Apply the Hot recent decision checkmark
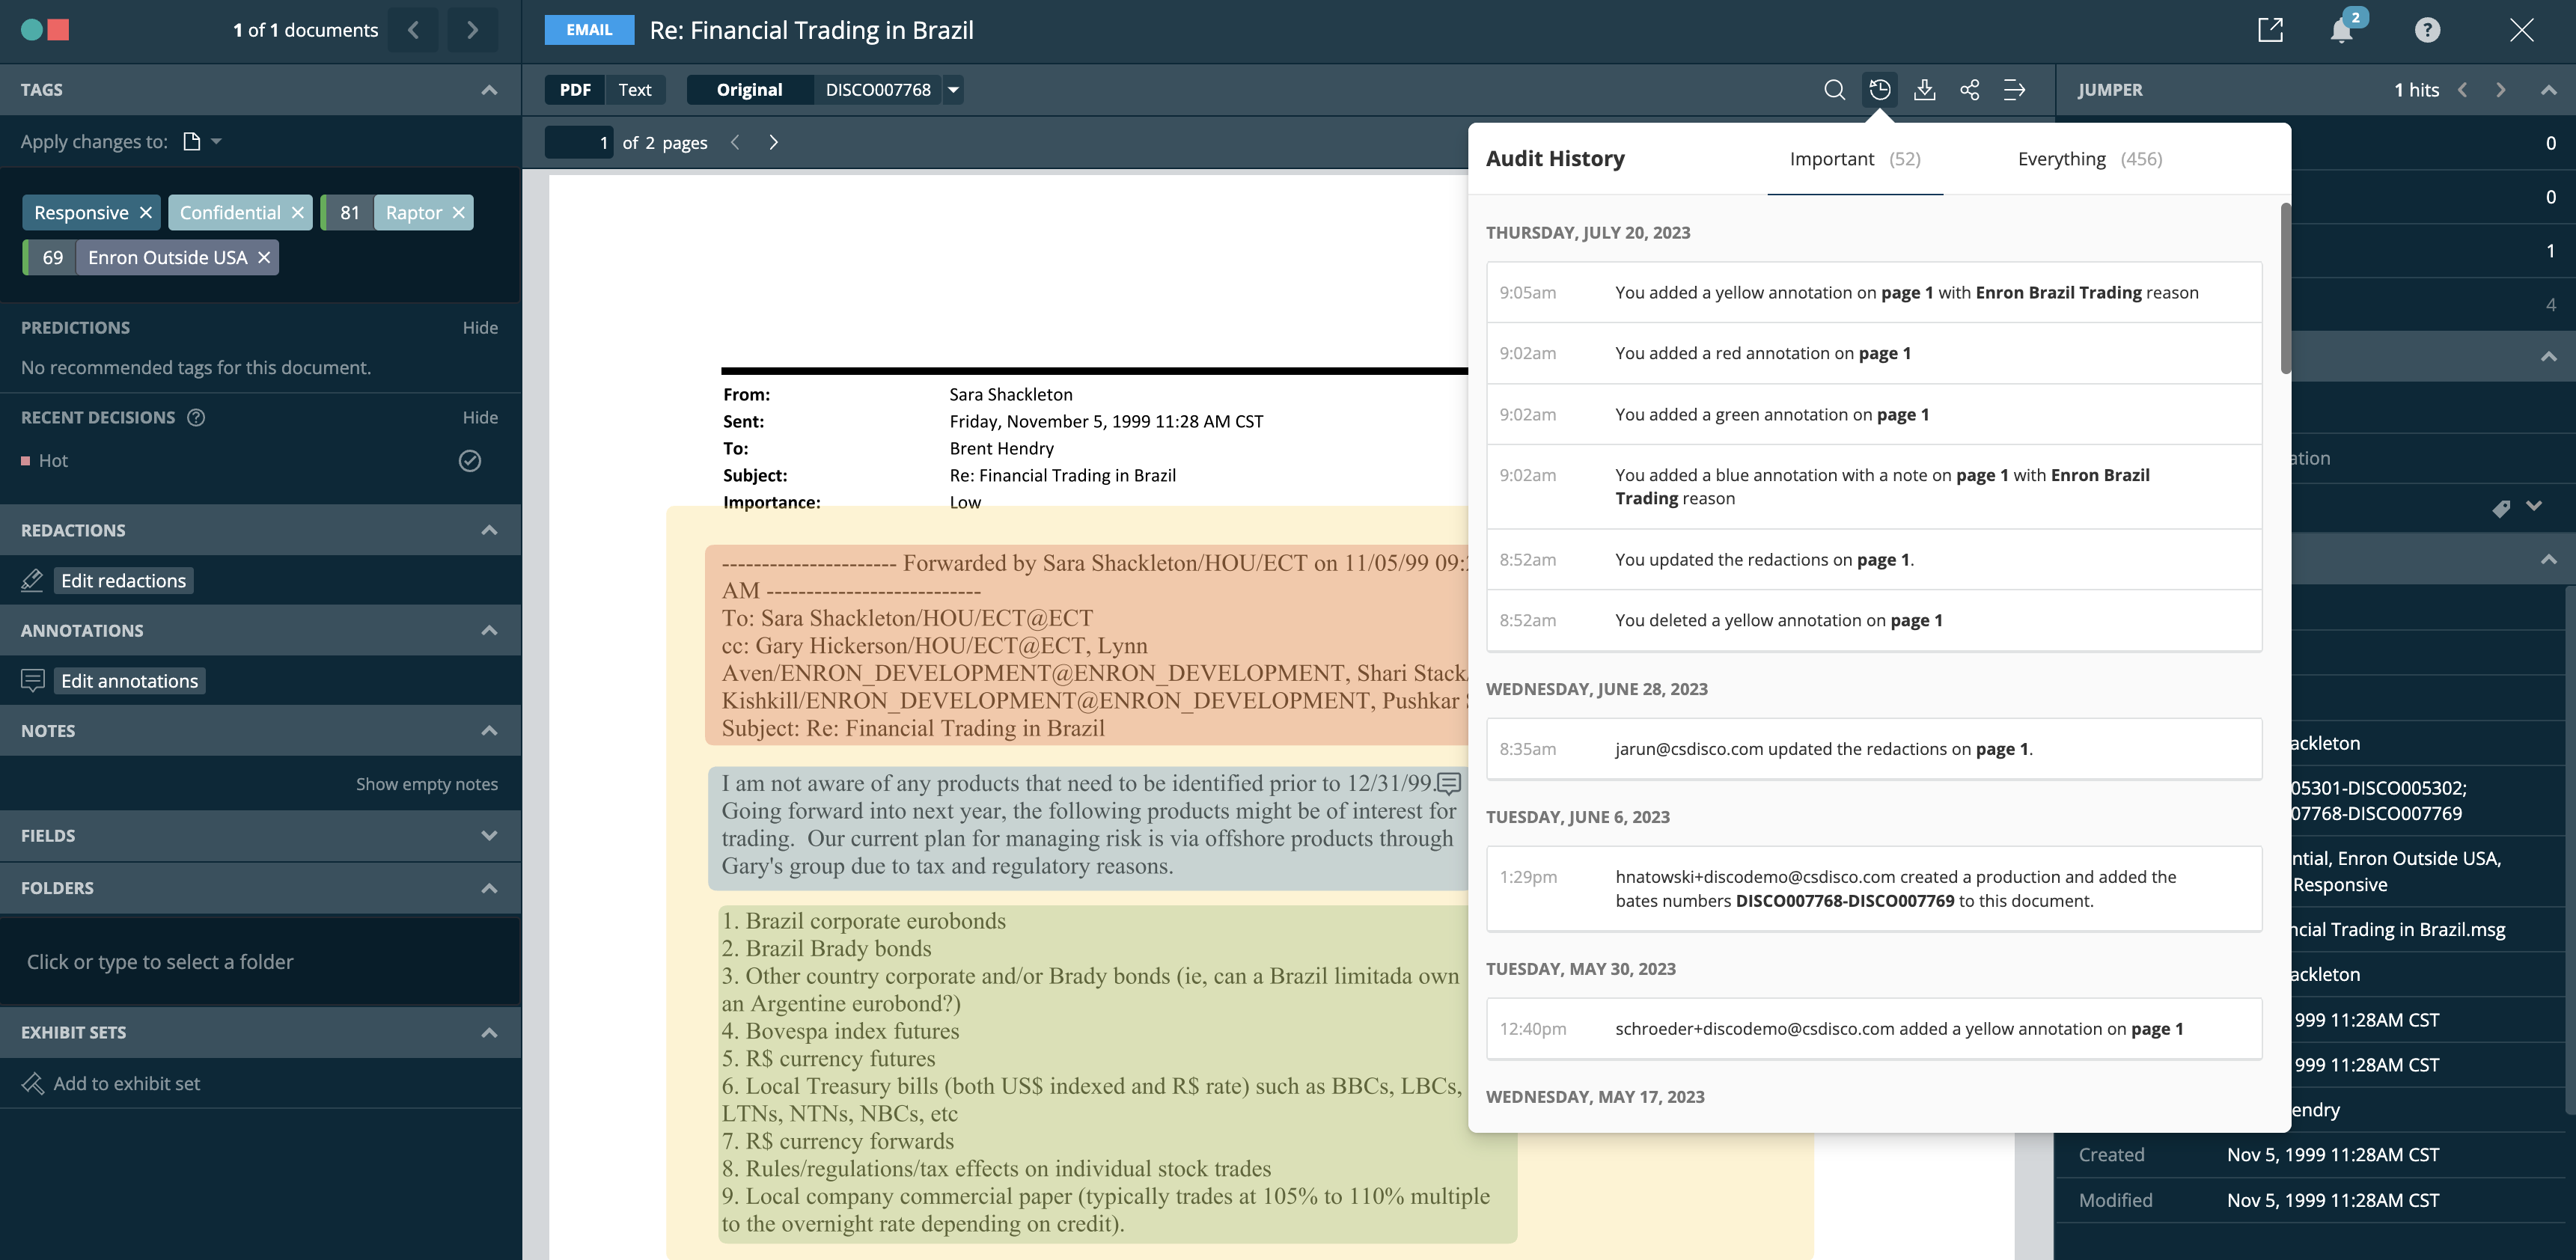Image resolution: width=2576 pixels, height=1260 pixels. [469, 460]
